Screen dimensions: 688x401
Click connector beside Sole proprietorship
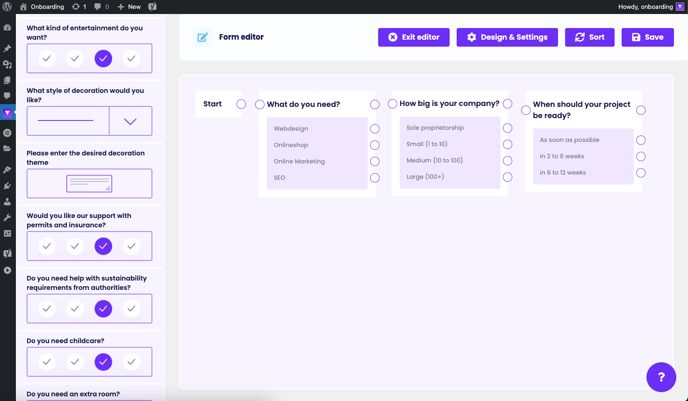click(x=508, y=128)
